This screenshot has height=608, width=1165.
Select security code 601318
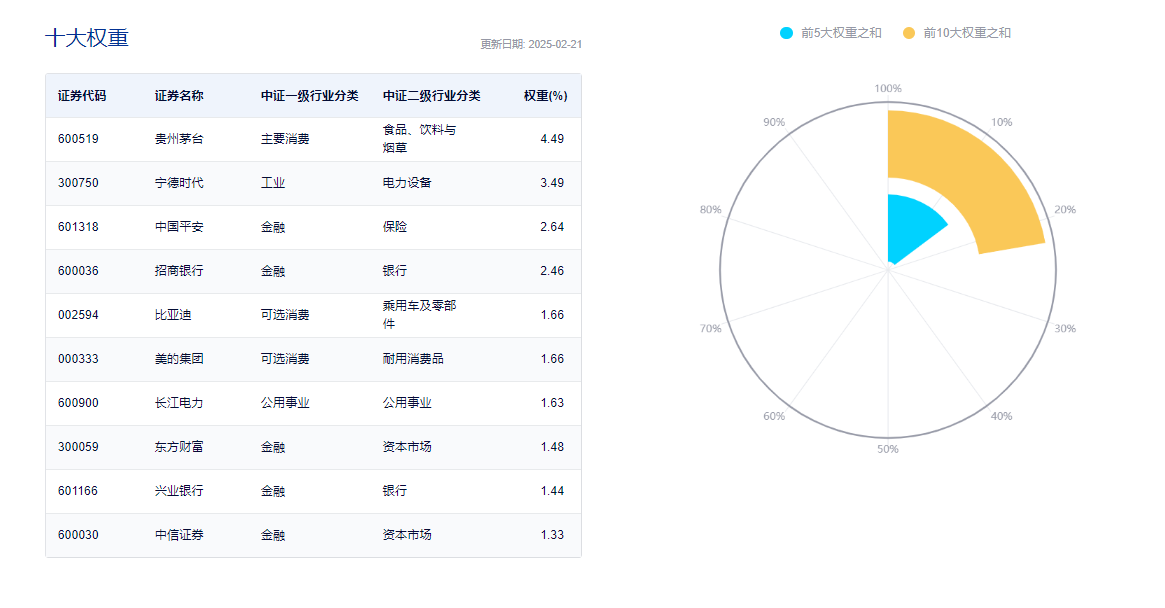(x=78, y=227)
